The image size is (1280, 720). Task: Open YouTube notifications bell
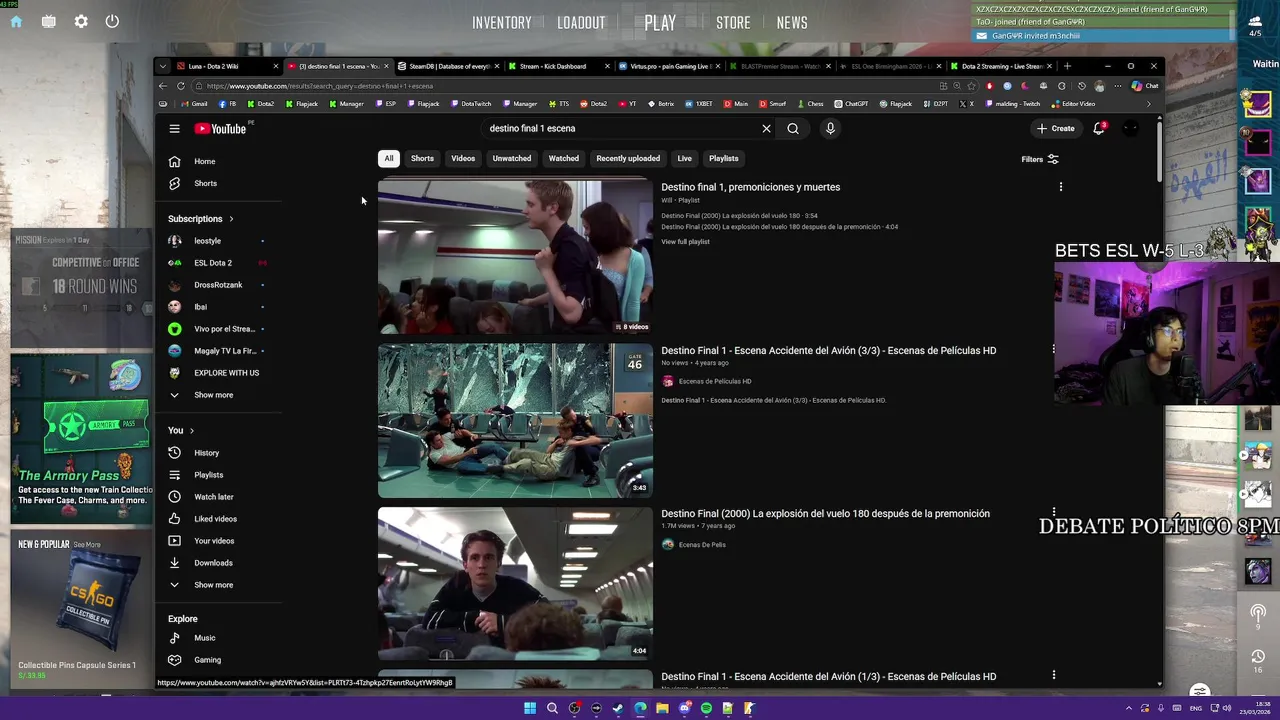[x=1099, y=128]
